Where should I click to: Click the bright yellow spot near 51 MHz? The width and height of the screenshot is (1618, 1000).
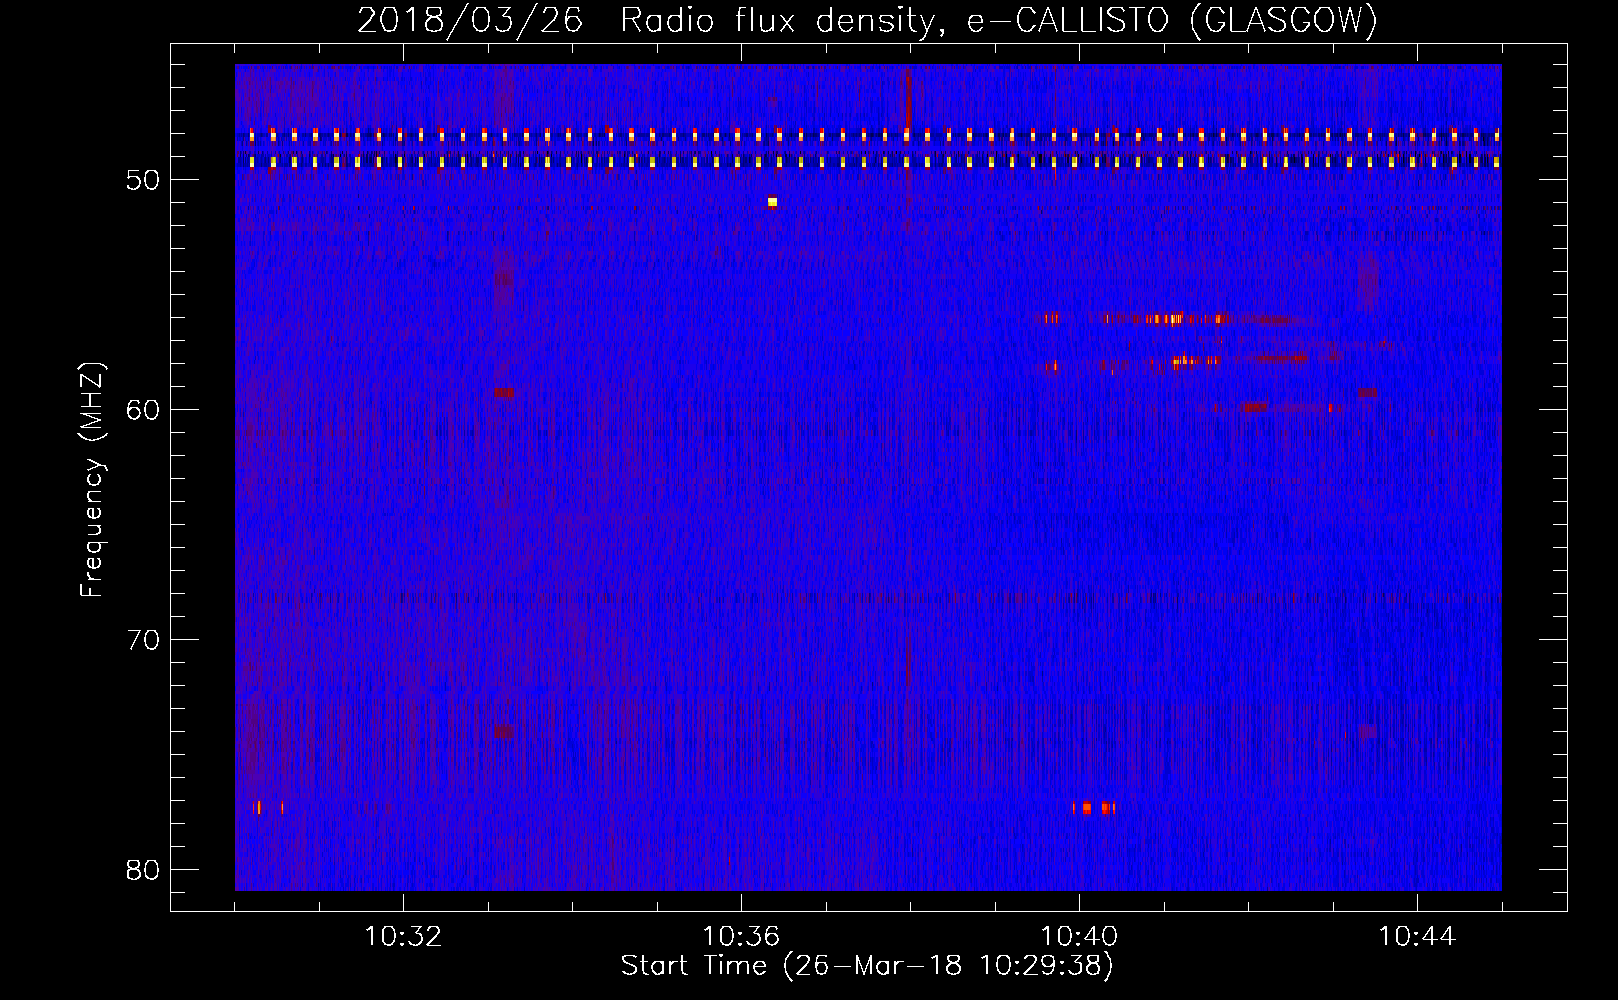click(x=772, y=202)
